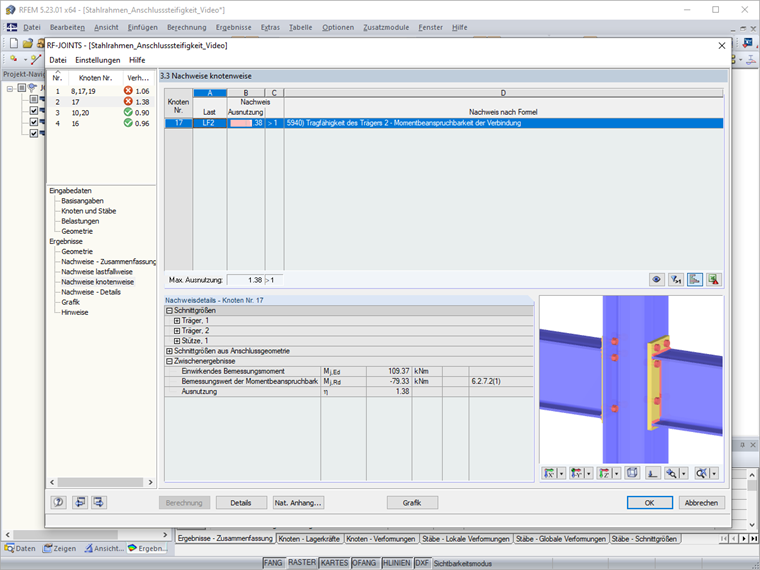Screen dimensions: 760x570
Task: Toggle OFANG object snap in status bar
Action: [x=364, y=563]
